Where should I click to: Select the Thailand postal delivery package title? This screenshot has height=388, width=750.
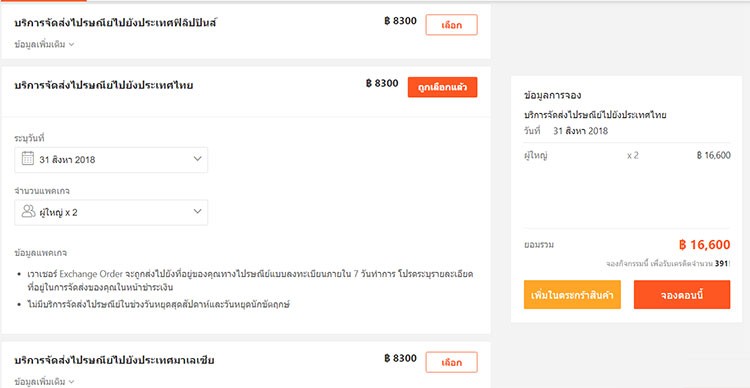pyautogui.click(x=104, y=86)
